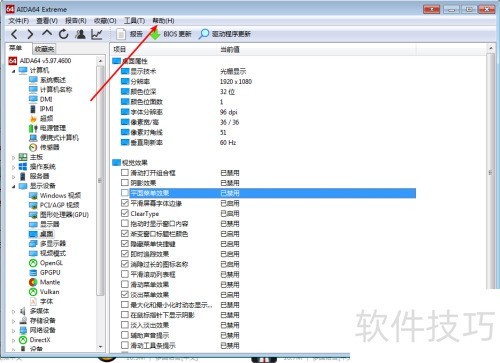Click the line chart toolbar icon

(x=97, y=34)
